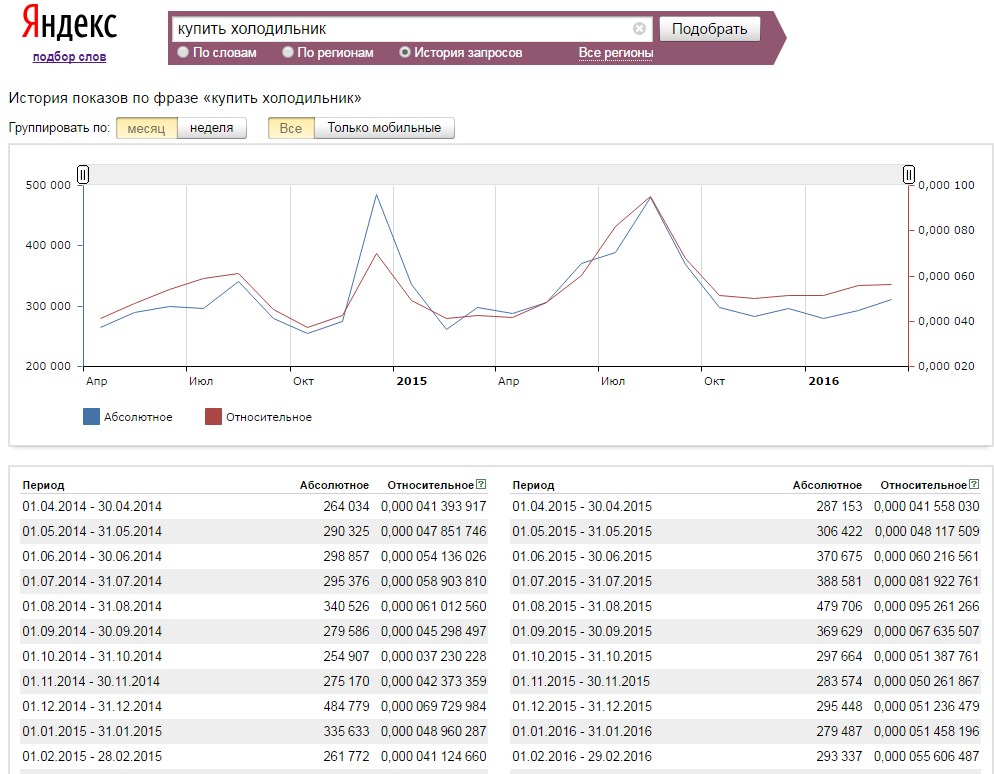Screen dimensions: 994x774
Task: Switch to Только мобильные data
Action: [384, 128]
